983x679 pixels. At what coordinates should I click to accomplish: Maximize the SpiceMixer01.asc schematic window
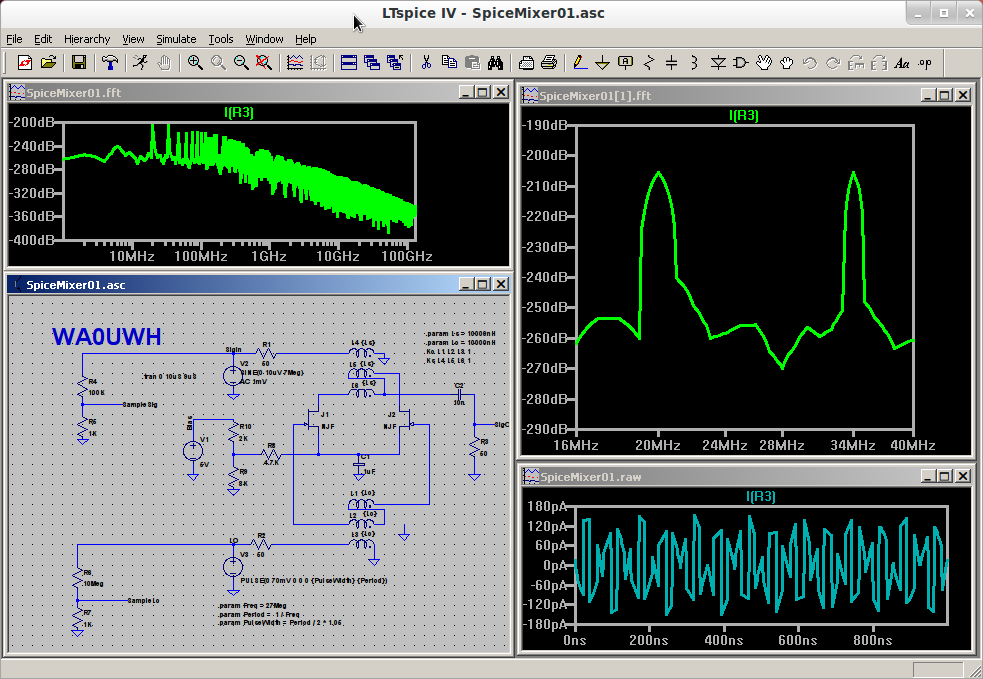coord(482,285)
